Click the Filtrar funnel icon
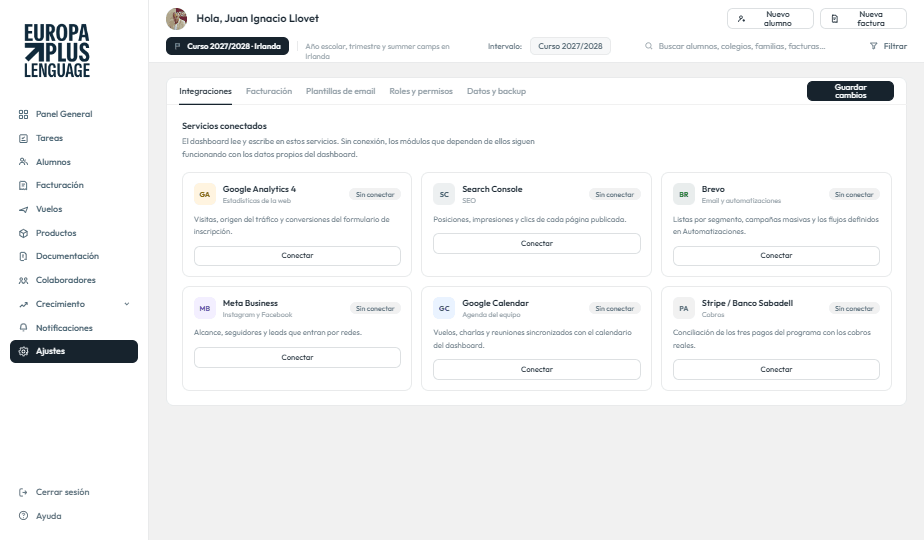 click(873, 46)
